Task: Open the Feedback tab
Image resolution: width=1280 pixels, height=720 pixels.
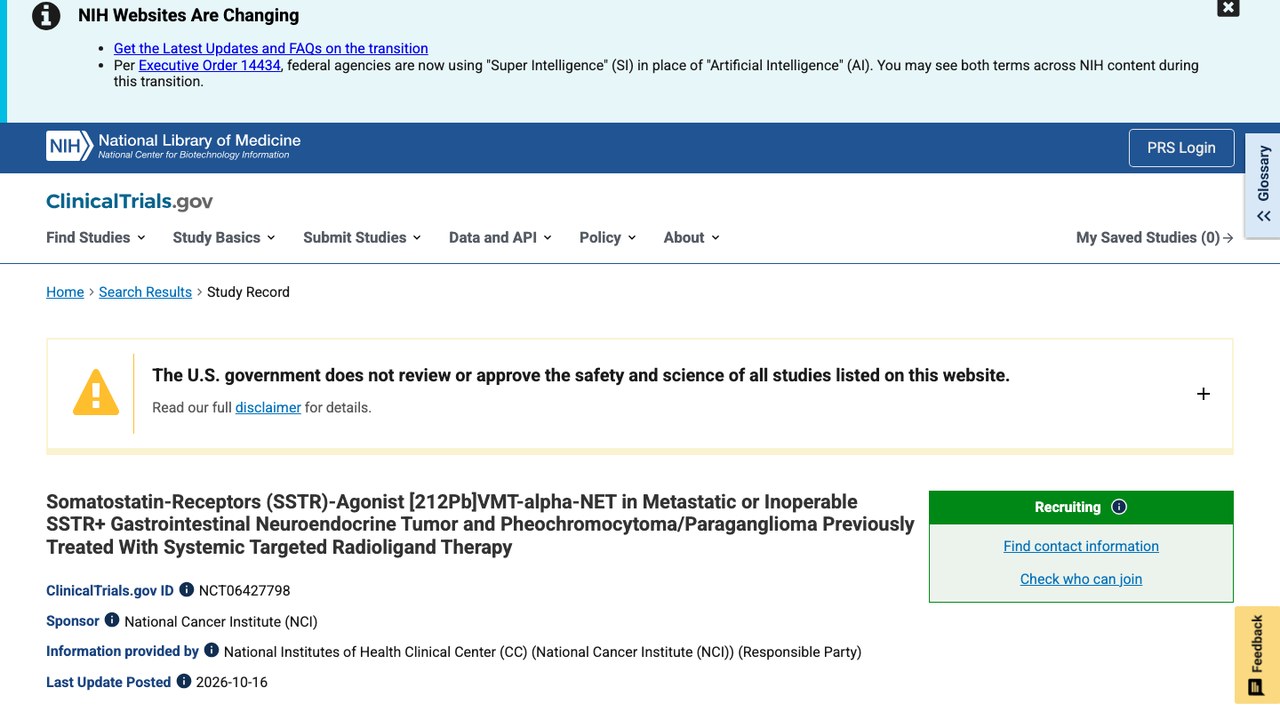Action: (1257, 655)
